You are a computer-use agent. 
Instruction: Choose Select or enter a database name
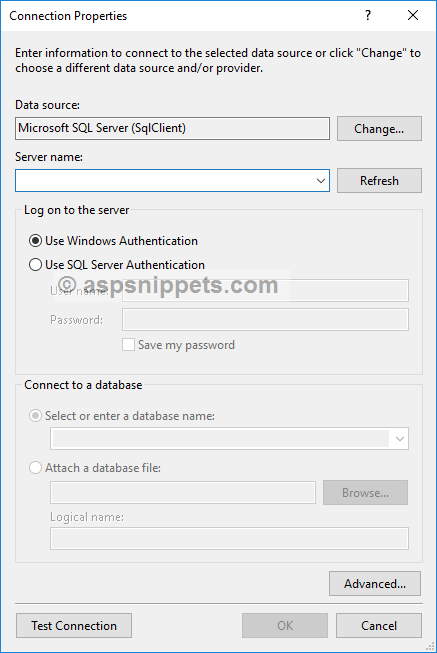(35, 416)
